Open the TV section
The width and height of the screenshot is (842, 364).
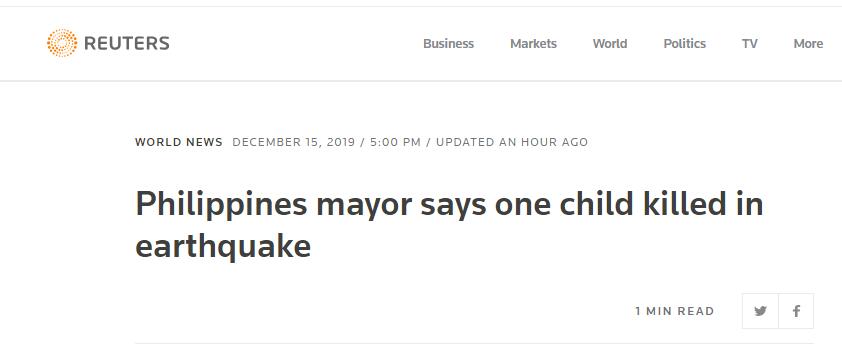750,43
